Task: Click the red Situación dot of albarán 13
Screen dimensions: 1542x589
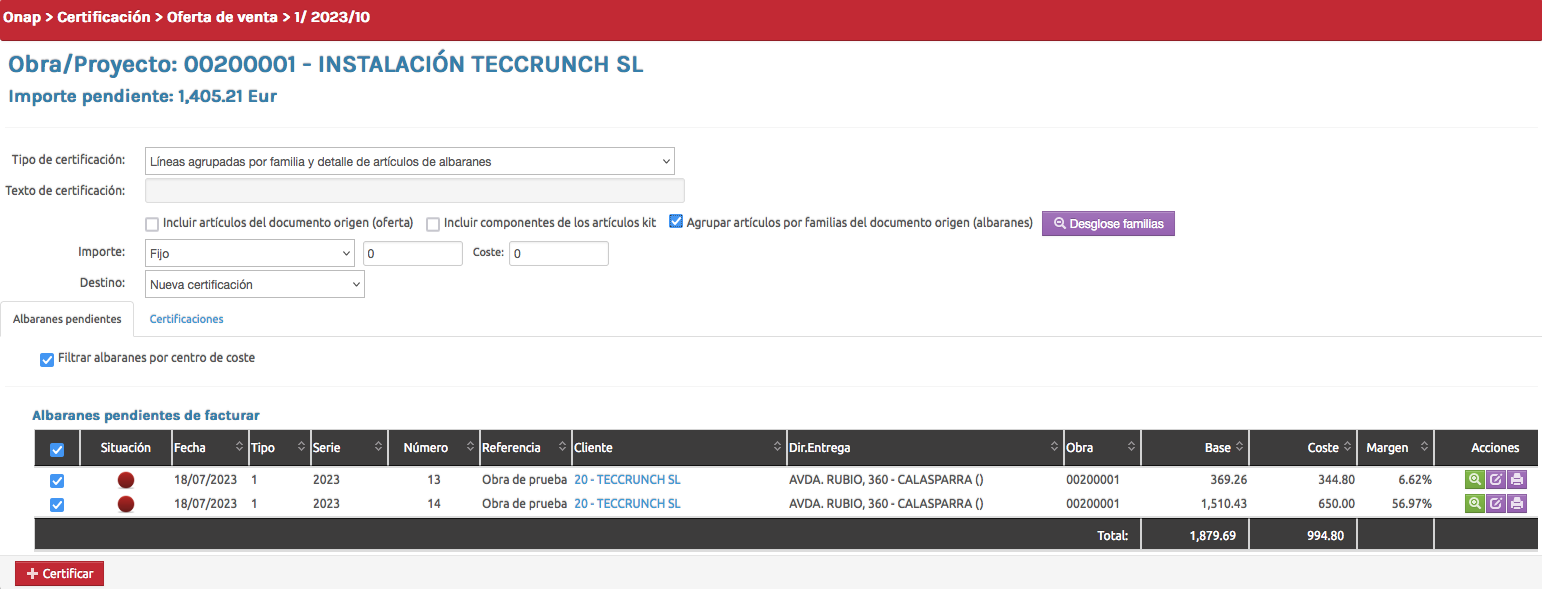Action: [126, 480]
